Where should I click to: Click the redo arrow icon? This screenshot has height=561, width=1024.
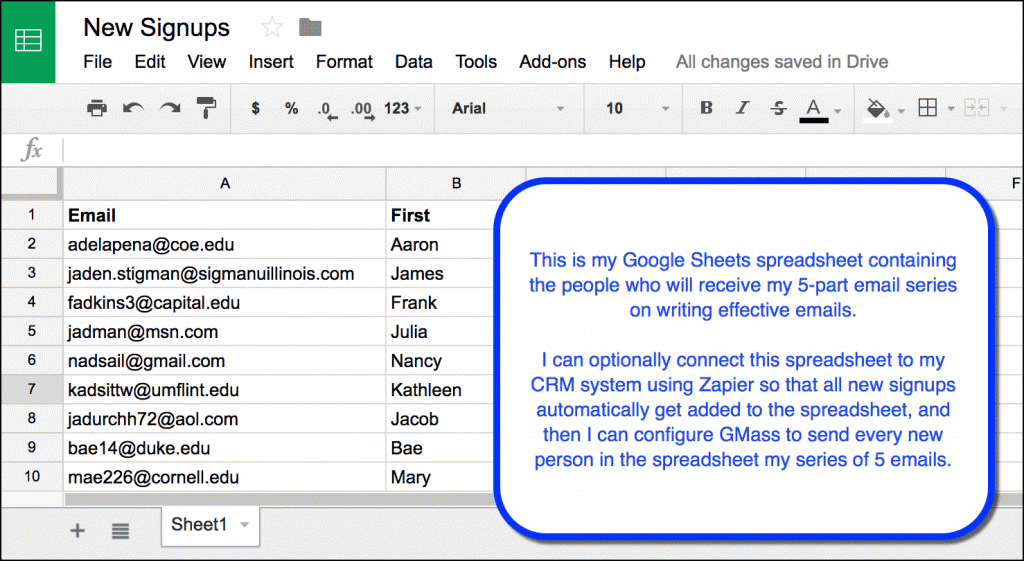pyautogui.click(x=170, y=108)
